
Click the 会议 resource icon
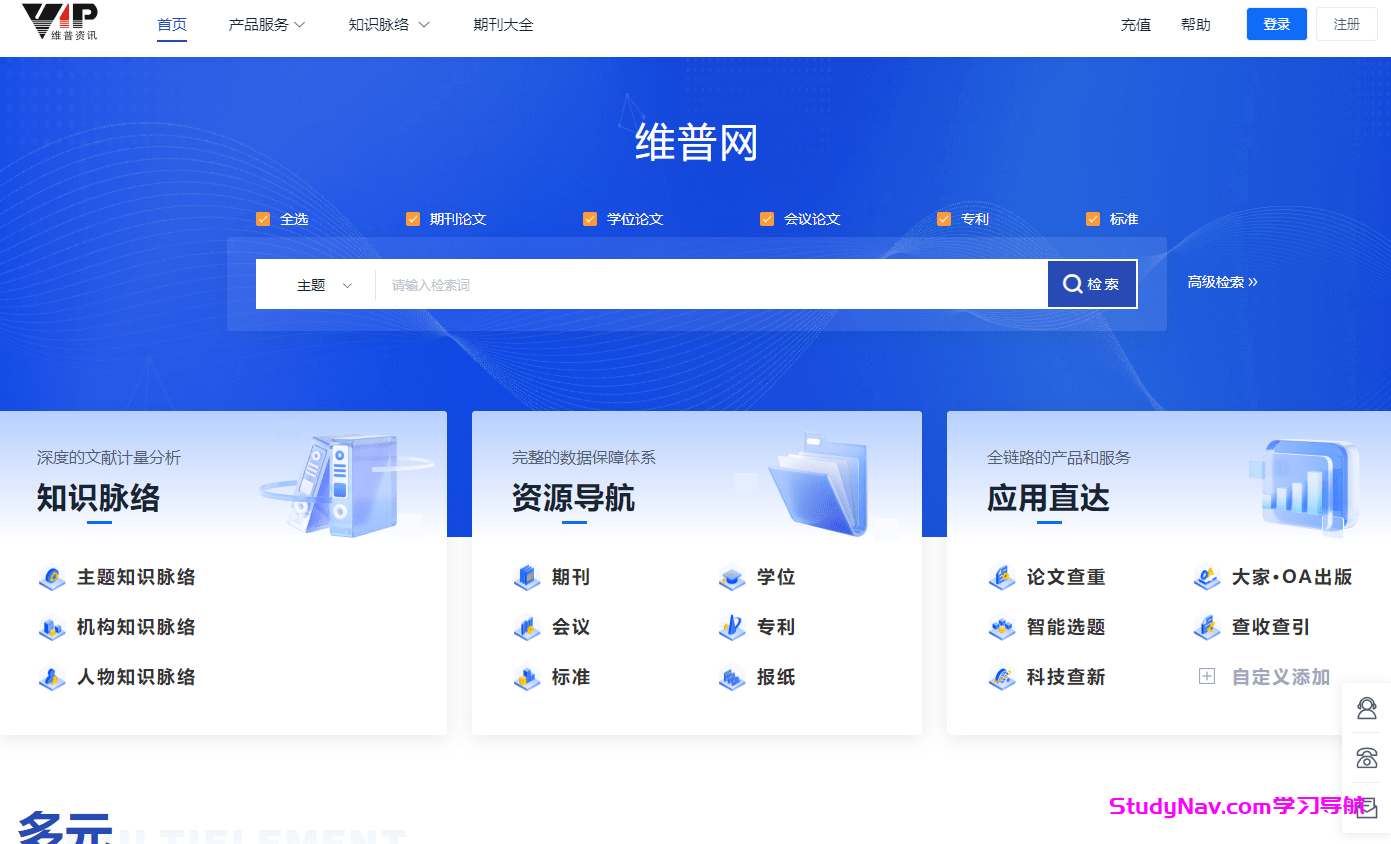(527, 627)
